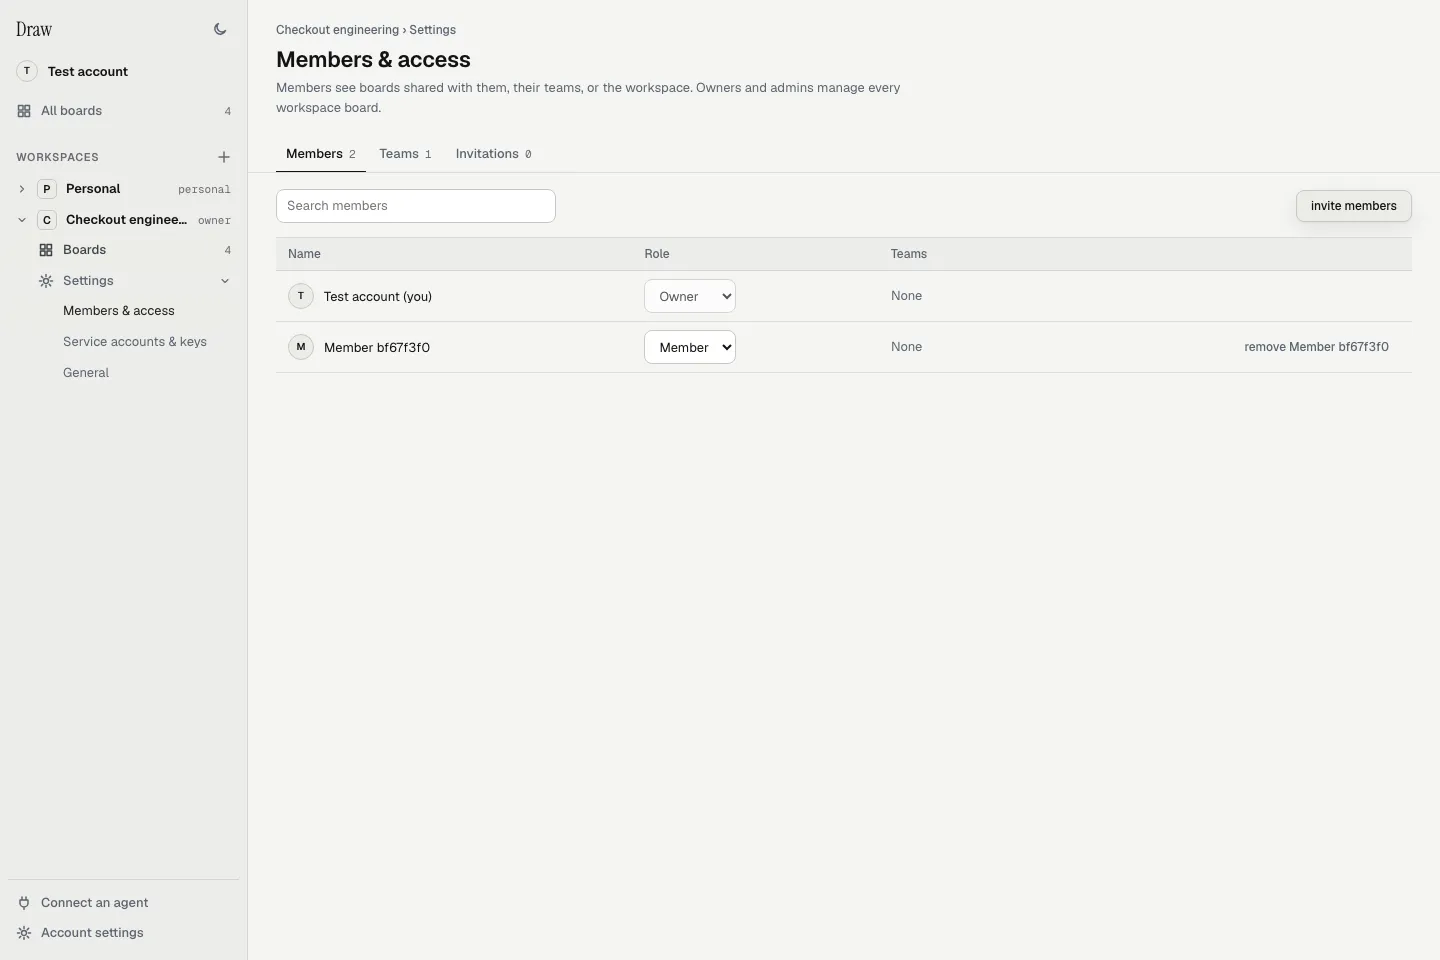1440x960 pixels.
Task: Click None in Member bf67f3f0 row
Action: tap(907, 347)
